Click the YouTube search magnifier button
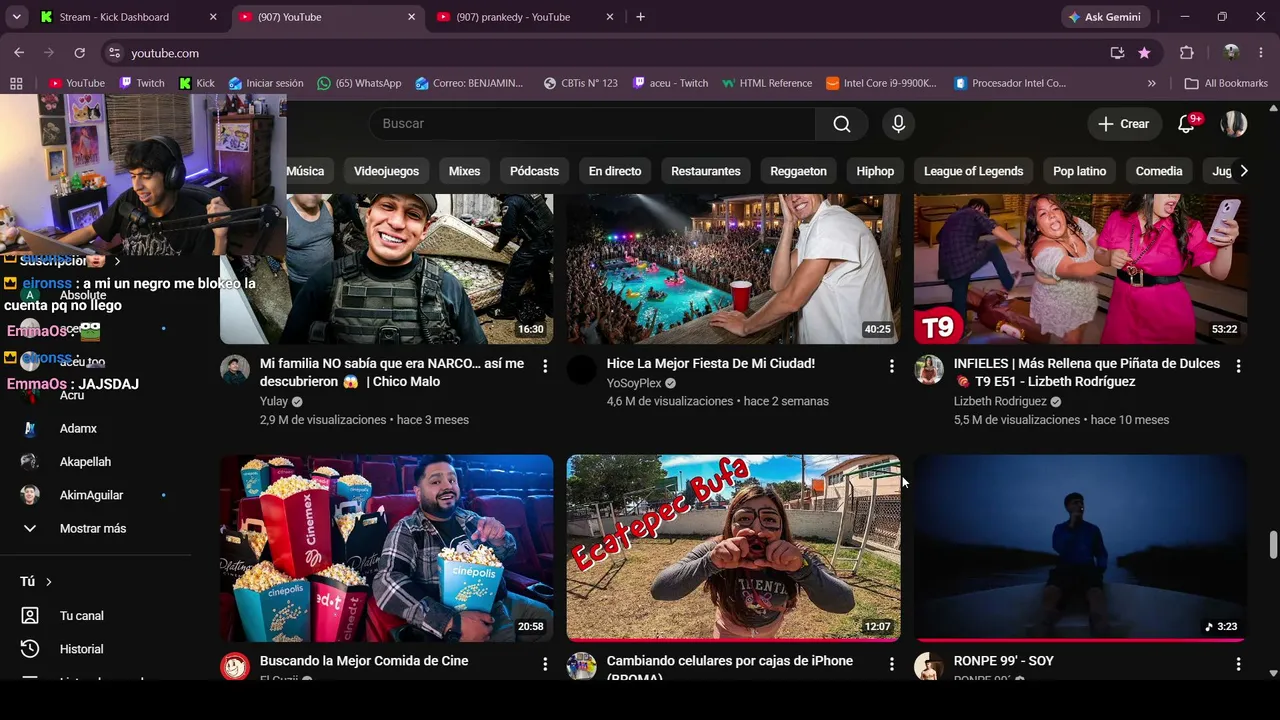The height and width of the screenshot is (720, 1280). click(842, 124)
